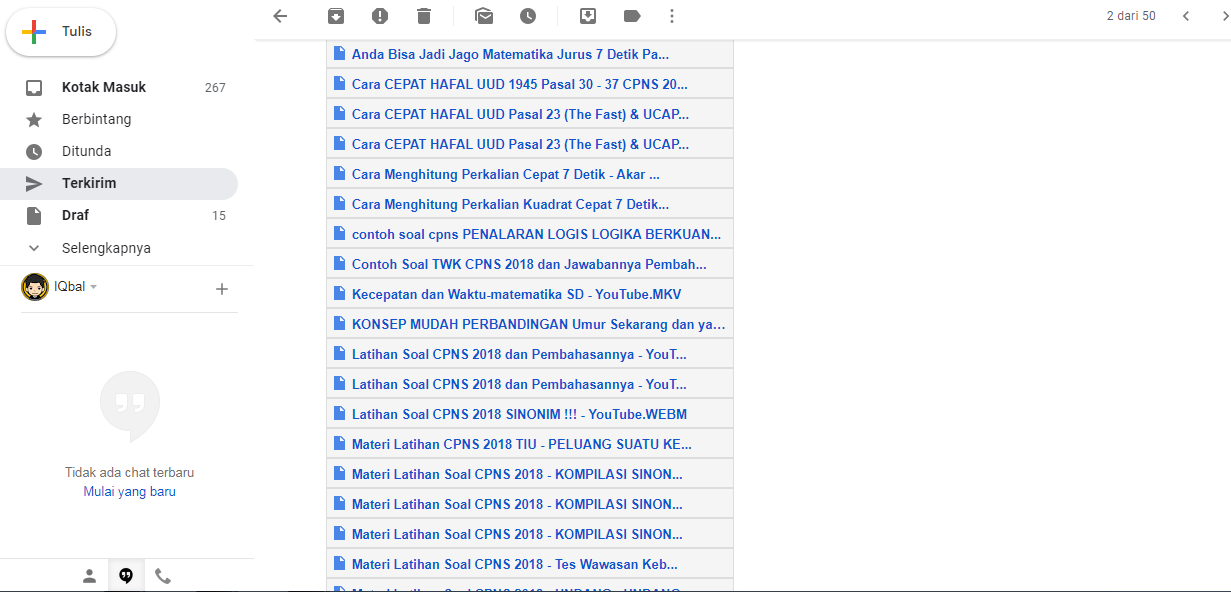
Task: Snooze the email with the clock icon
Action: point(528,16)
